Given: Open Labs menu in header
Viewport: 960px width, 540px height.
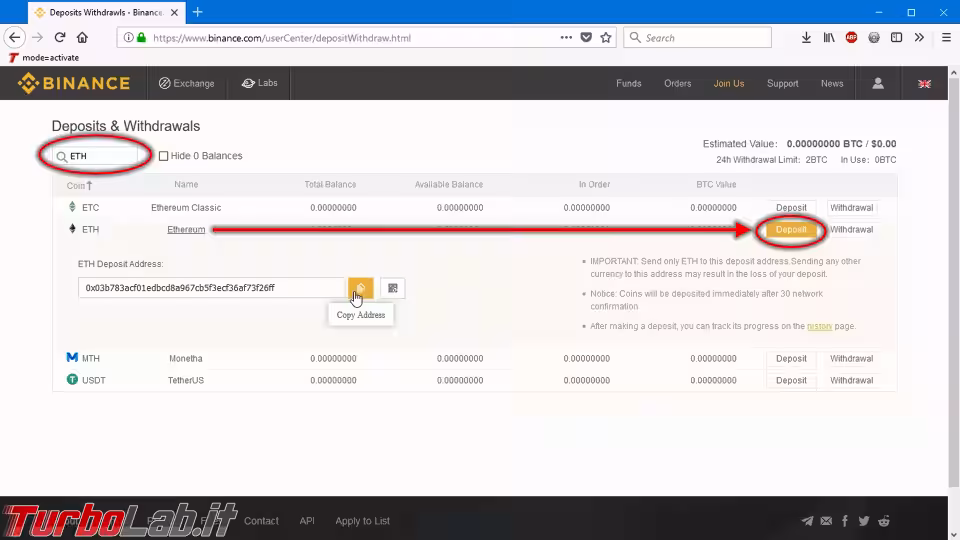Looking at the screenshot, I should pyautogui.click(x=260, y=83).
